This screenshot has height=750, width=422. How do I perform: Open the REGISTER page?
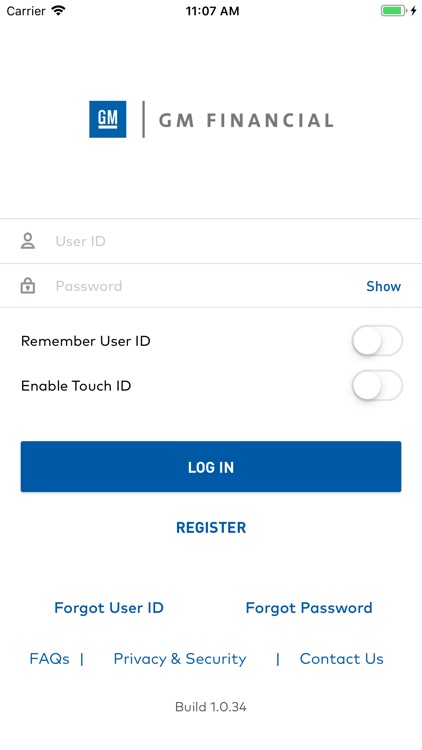click(211, 527)
